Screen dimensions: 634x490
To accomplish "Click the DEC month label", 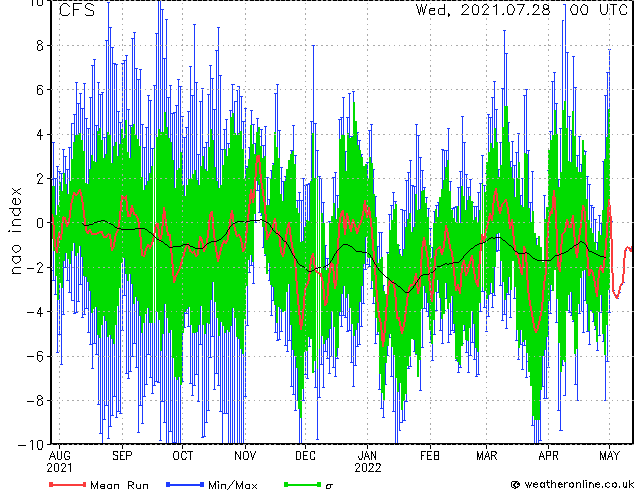I will [305, 456].
